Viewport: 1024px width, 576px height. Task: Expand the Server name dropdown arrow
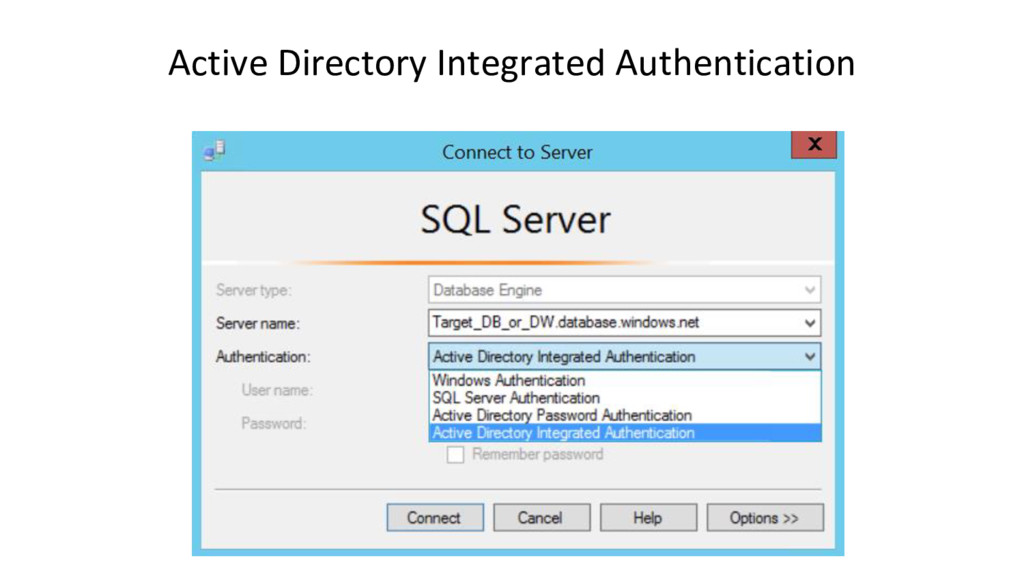tap(810, 323)
